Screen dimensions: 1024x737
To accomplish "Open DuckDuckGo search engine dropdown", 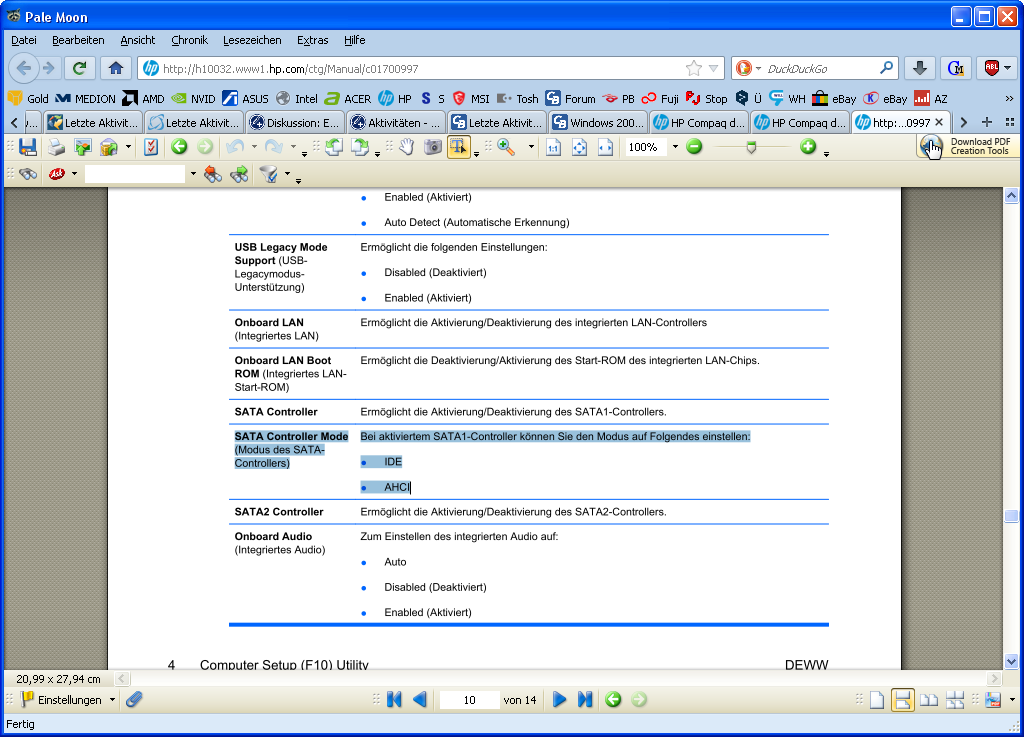I will click(758, 69).
